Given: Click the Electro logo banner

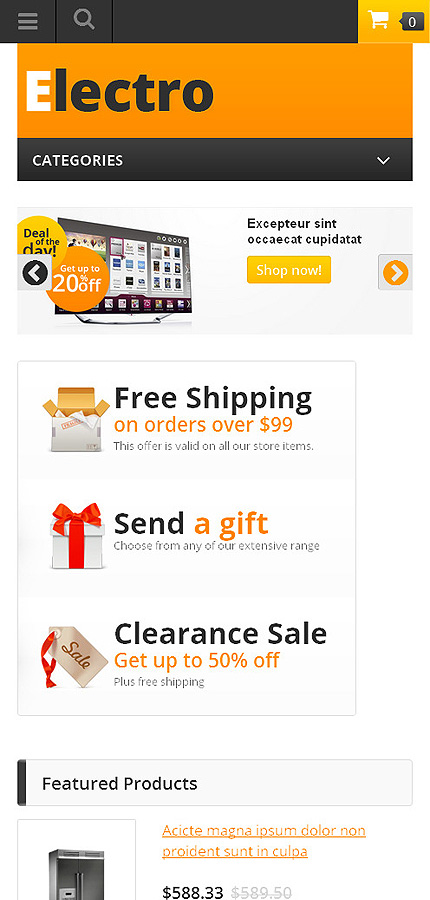Looking at the screenshot, I should pyautogui.click(x=215, y=91).
